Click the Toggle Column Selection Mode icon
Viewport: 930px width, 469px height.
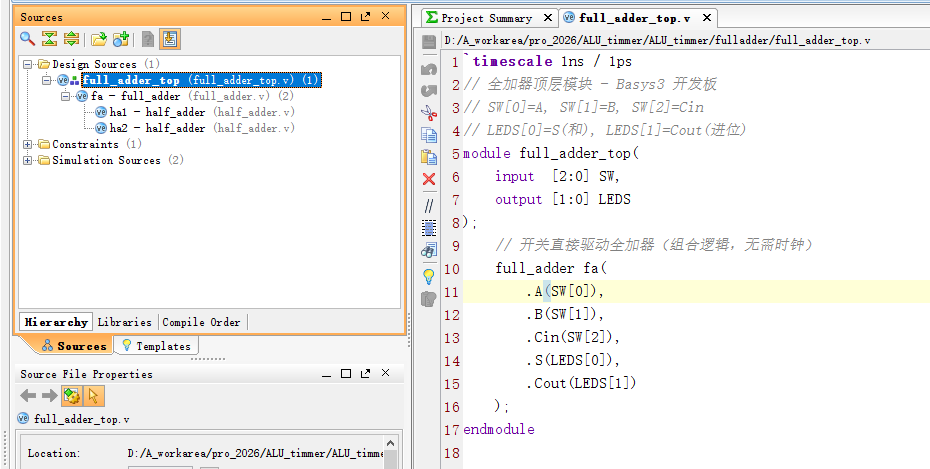click(429, 228)
